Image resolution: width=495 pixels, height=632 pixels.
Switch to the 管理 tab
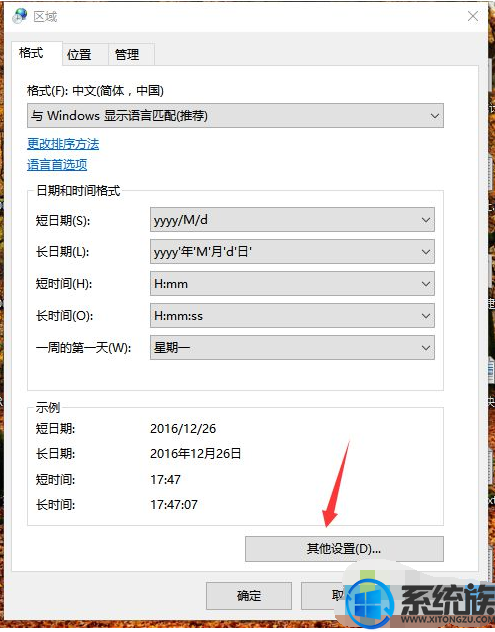127,54
